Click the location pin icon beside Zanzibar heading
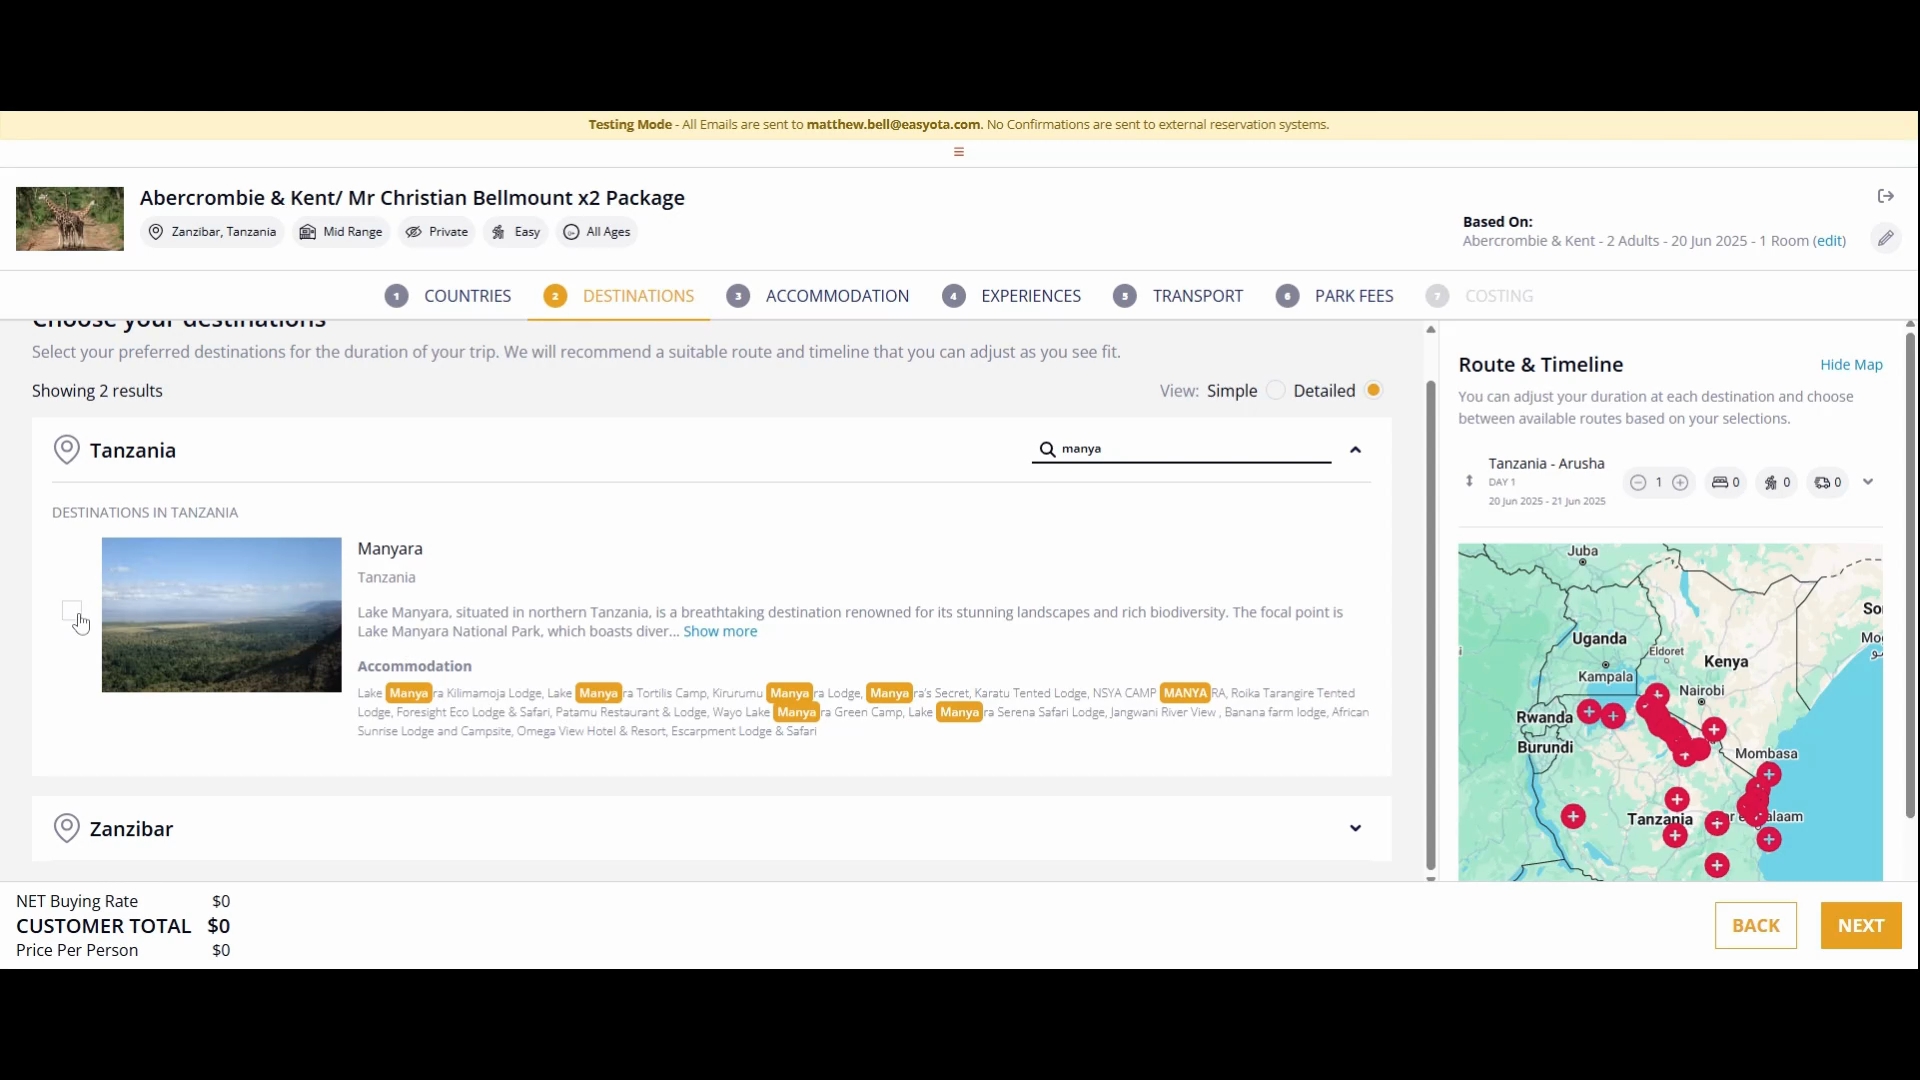 tap(66, 828)
